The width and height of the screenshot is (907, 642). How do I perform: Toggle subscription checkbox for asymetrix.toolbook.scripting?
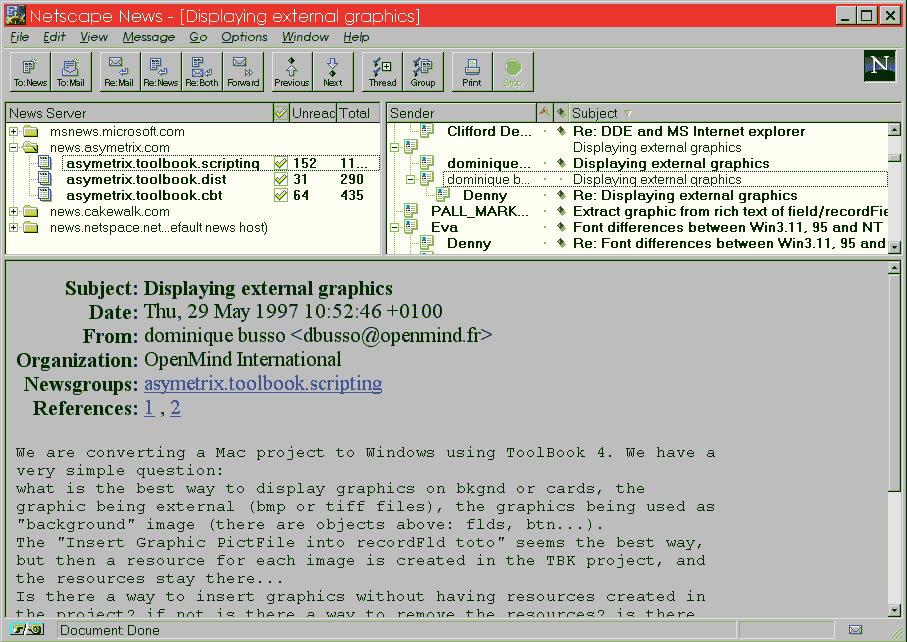[x=281, y=164]
